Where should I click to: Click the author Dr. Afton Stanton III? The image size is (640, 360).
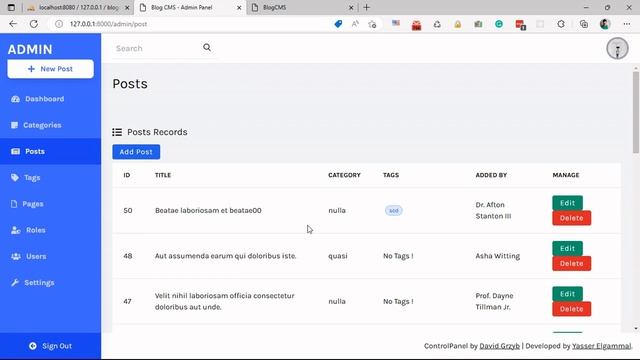493,211
